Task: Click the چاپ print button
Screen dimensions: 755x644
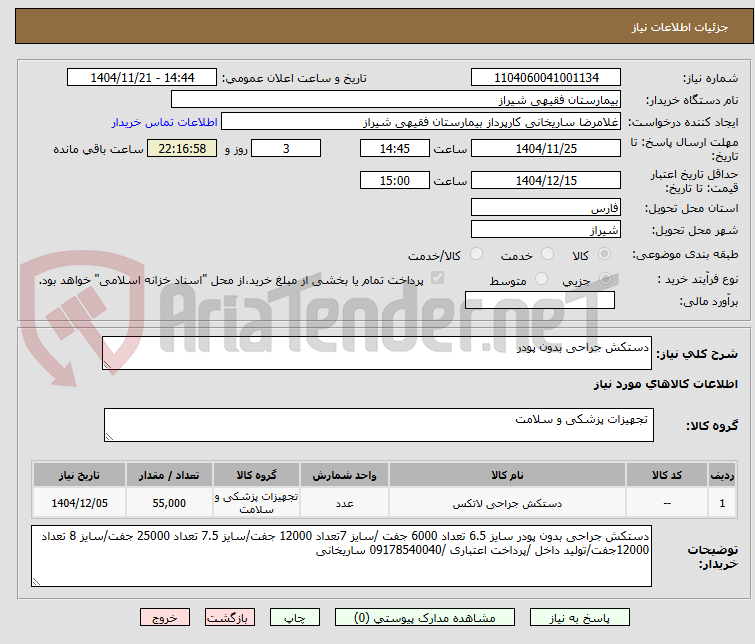Action: click(x=295, y=618)
